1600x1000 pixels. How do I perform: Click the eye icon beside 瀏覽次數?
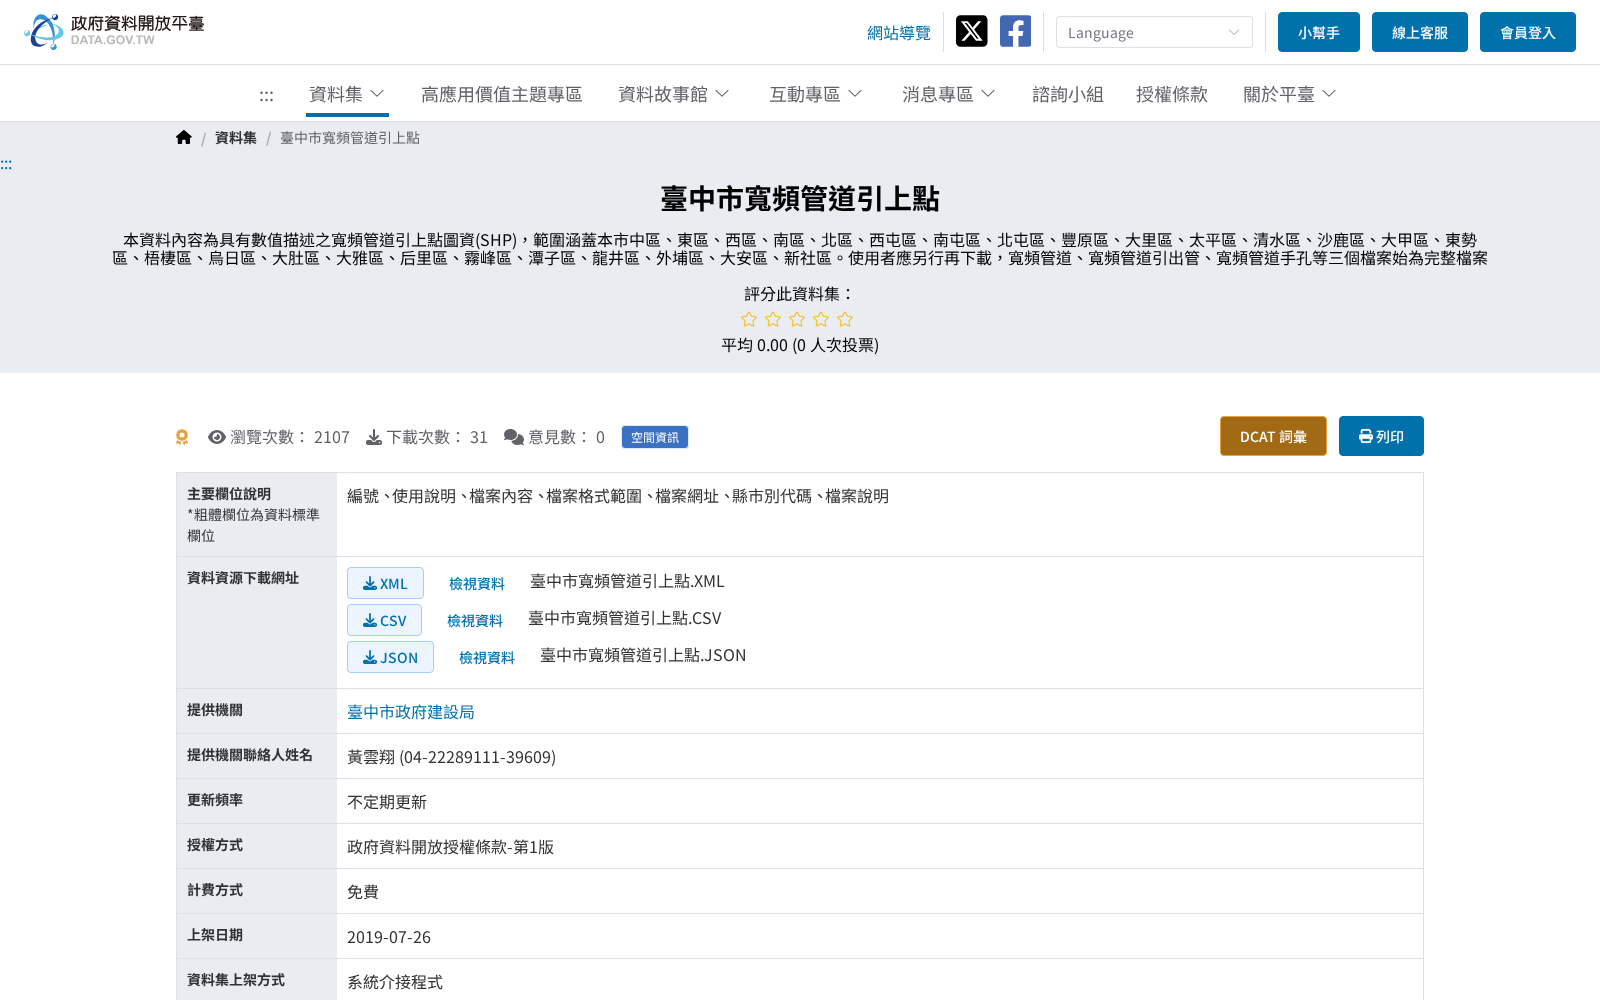[216, 437]
